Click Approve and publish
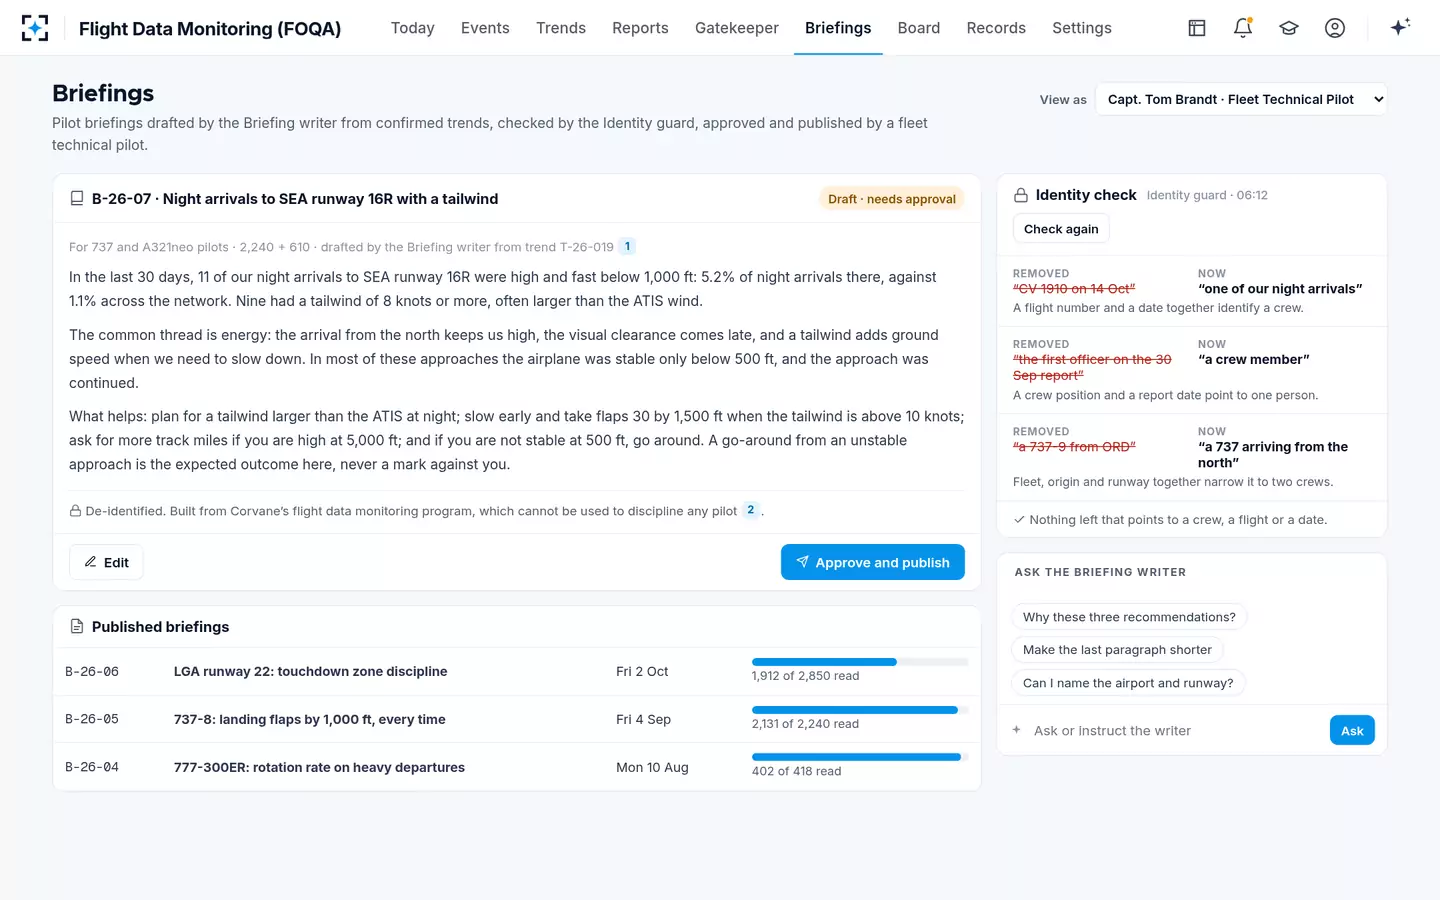The width and height of the screenshot is (1440, 900). 873,562
